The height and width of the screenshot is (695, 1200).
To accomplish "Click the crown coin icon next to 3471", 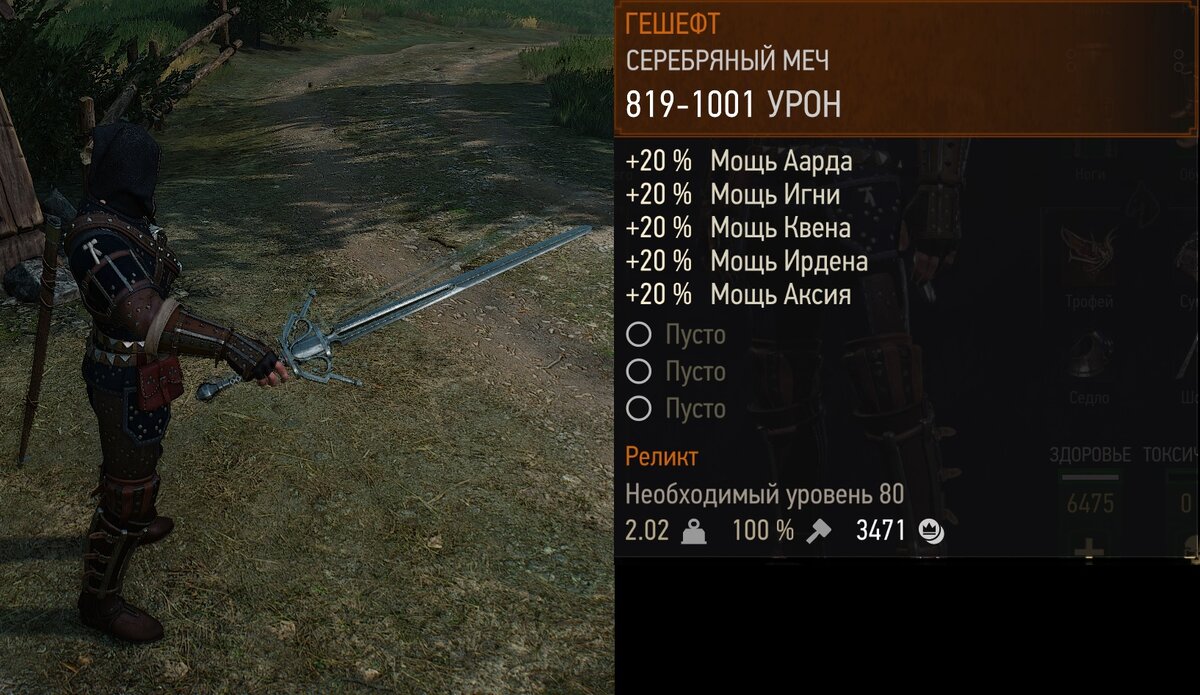I will pyautogui.click(x=931, y=531).
